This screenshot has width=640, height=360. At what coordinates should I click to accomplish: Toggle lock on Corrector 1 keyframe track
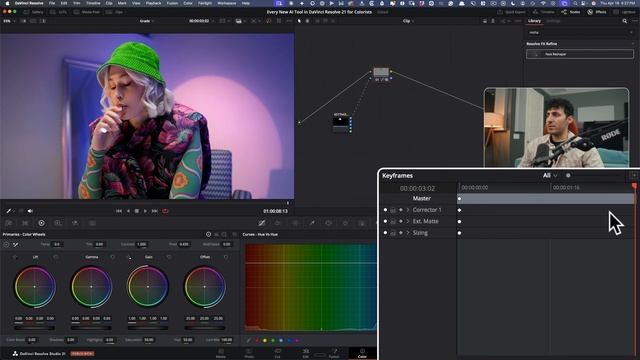pyautogui.click(x=393, y=210)
